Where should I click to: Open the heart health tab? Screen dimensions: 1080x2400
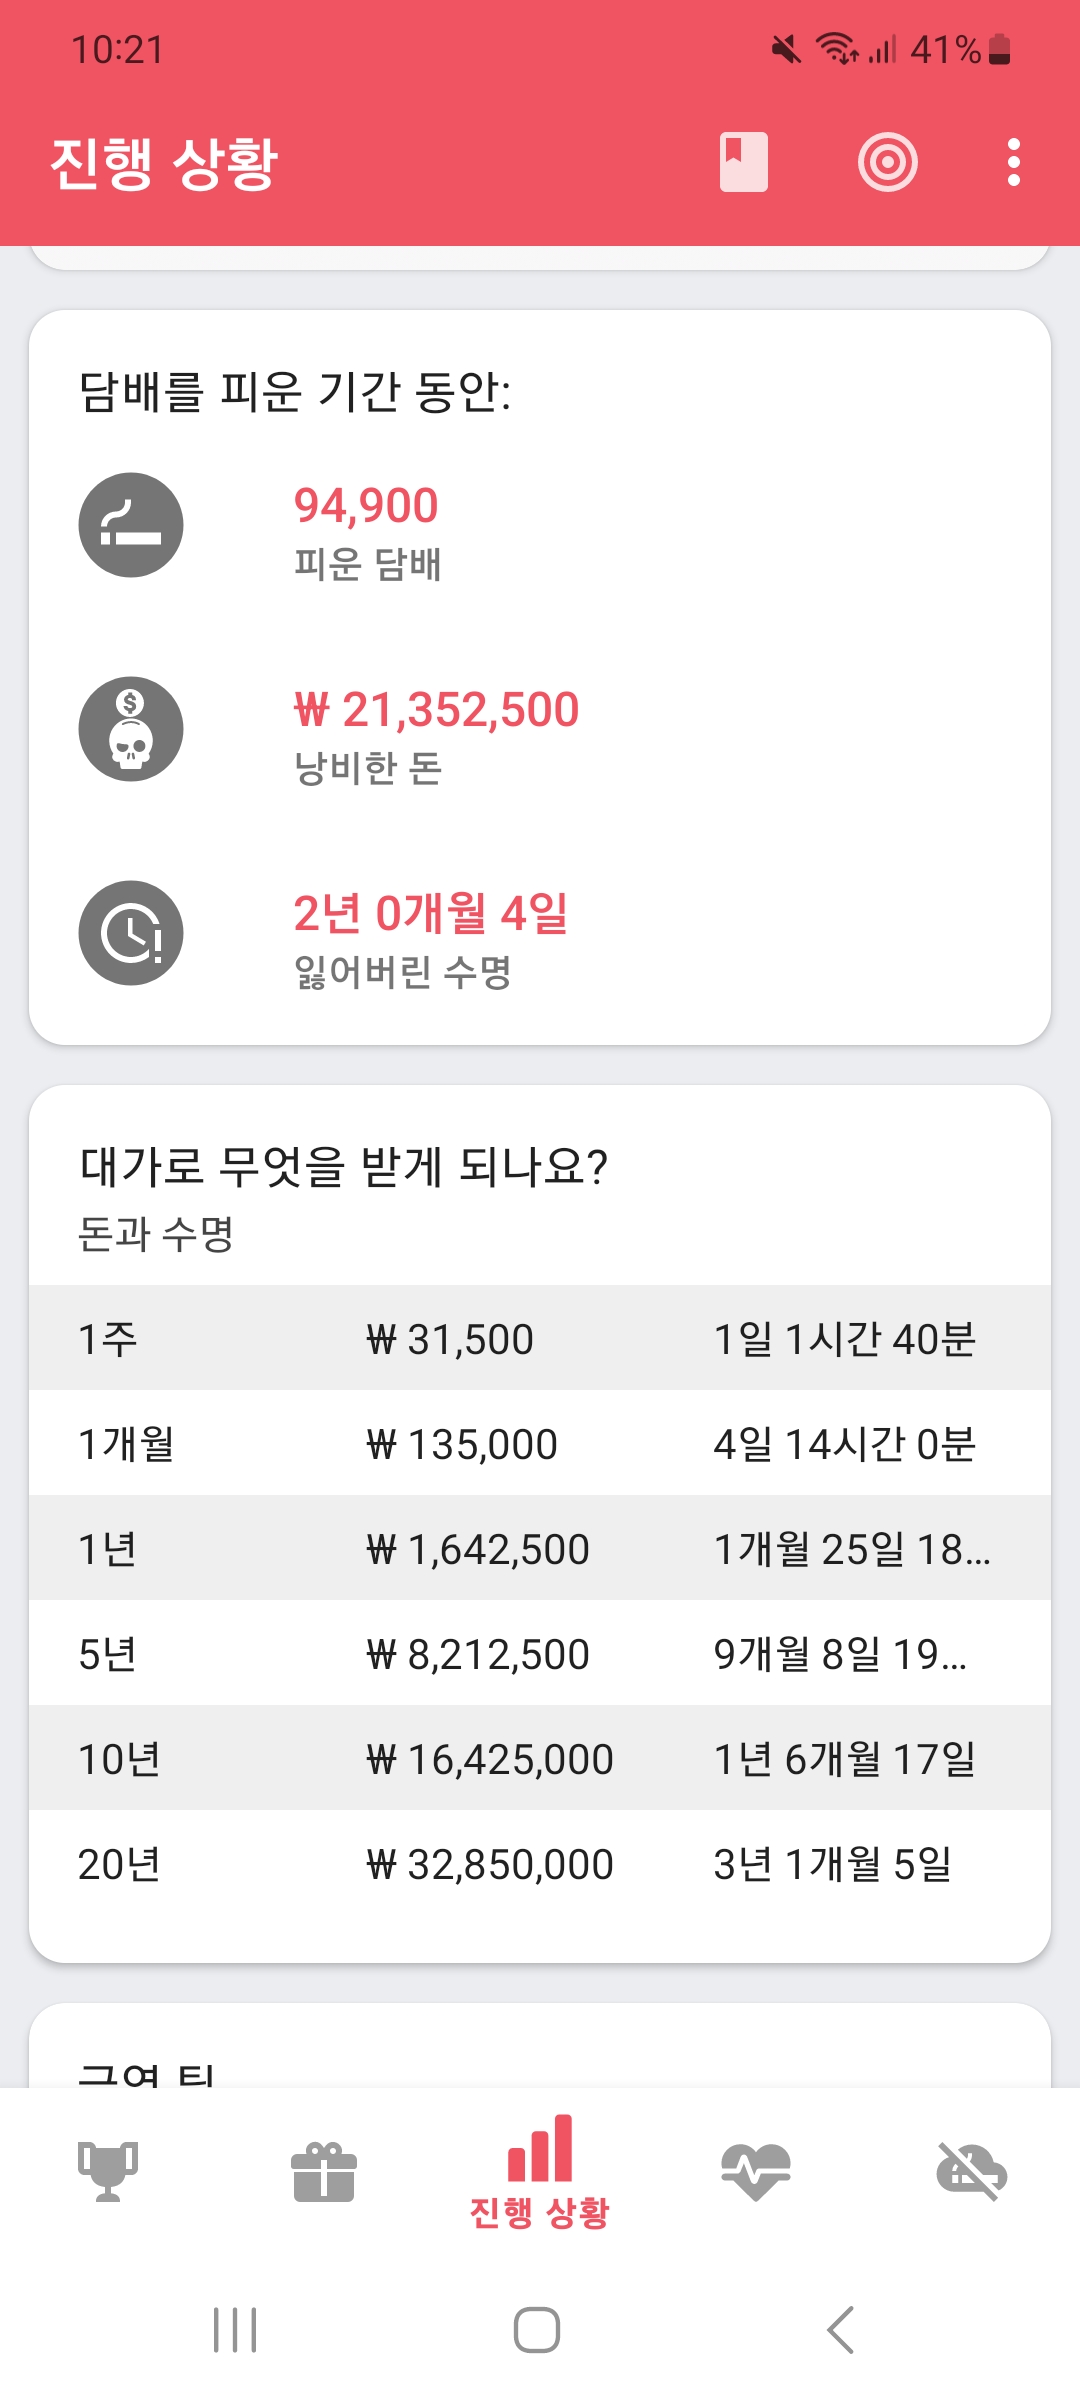pyautogui.click(x=756, y=2171)
